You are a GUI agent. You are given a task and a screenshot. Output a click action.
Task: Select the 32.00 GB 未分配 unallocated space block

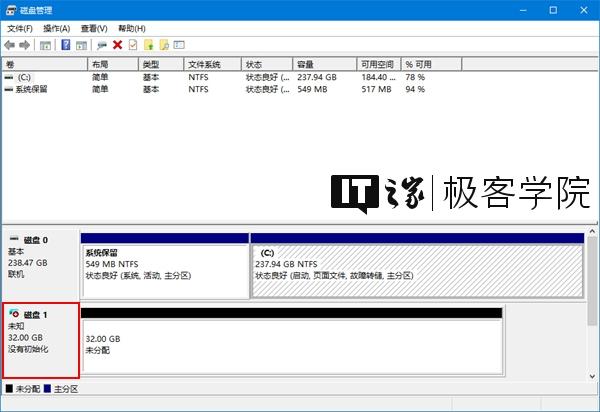(292, 342)
